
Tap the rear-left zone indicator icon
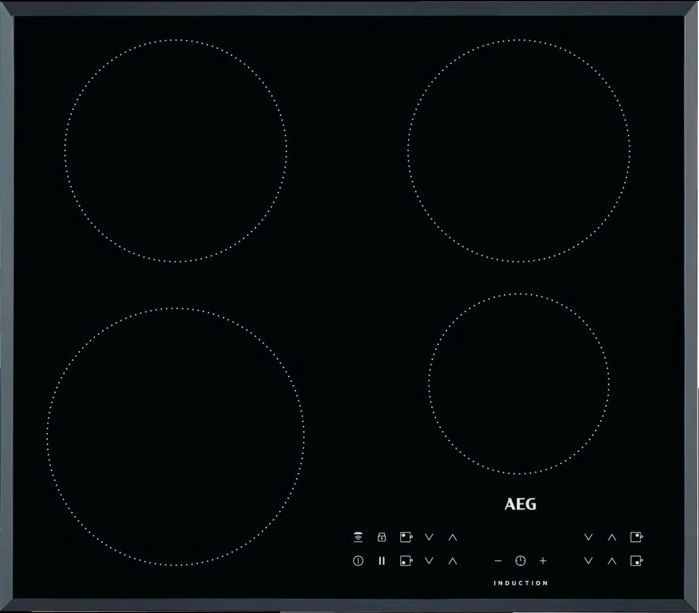tap(405, 537)
